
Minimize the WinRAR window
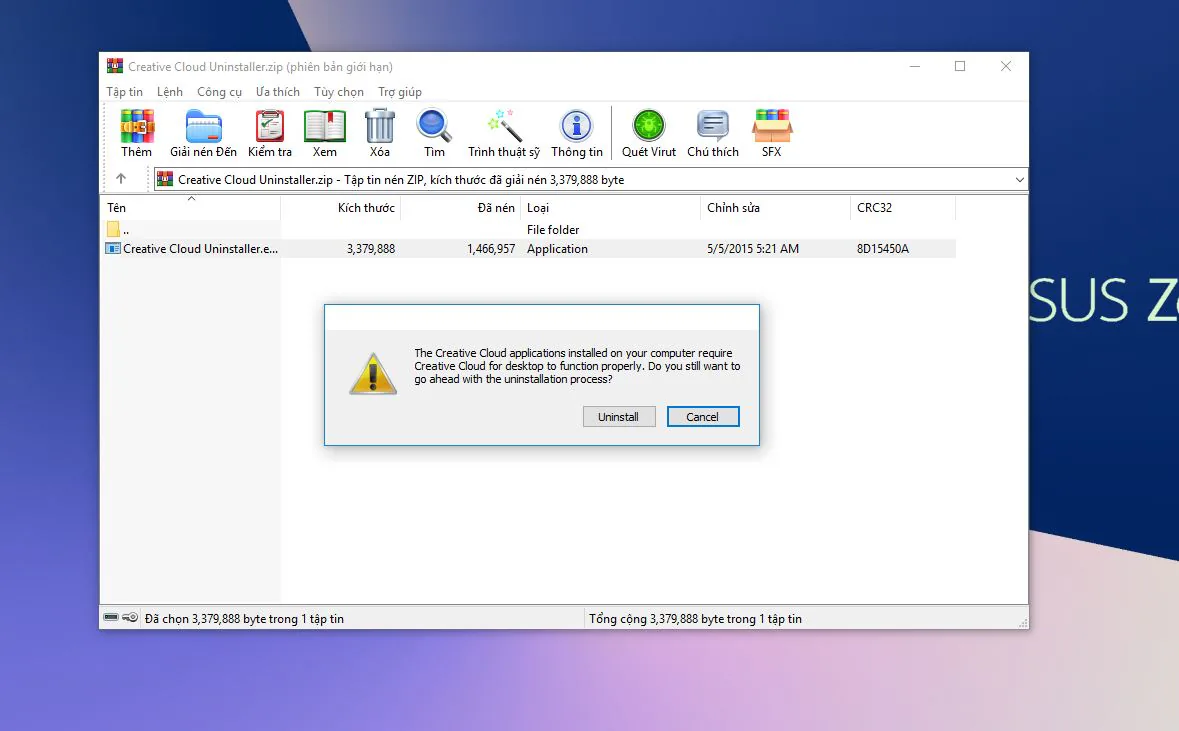tap(915, 66)
